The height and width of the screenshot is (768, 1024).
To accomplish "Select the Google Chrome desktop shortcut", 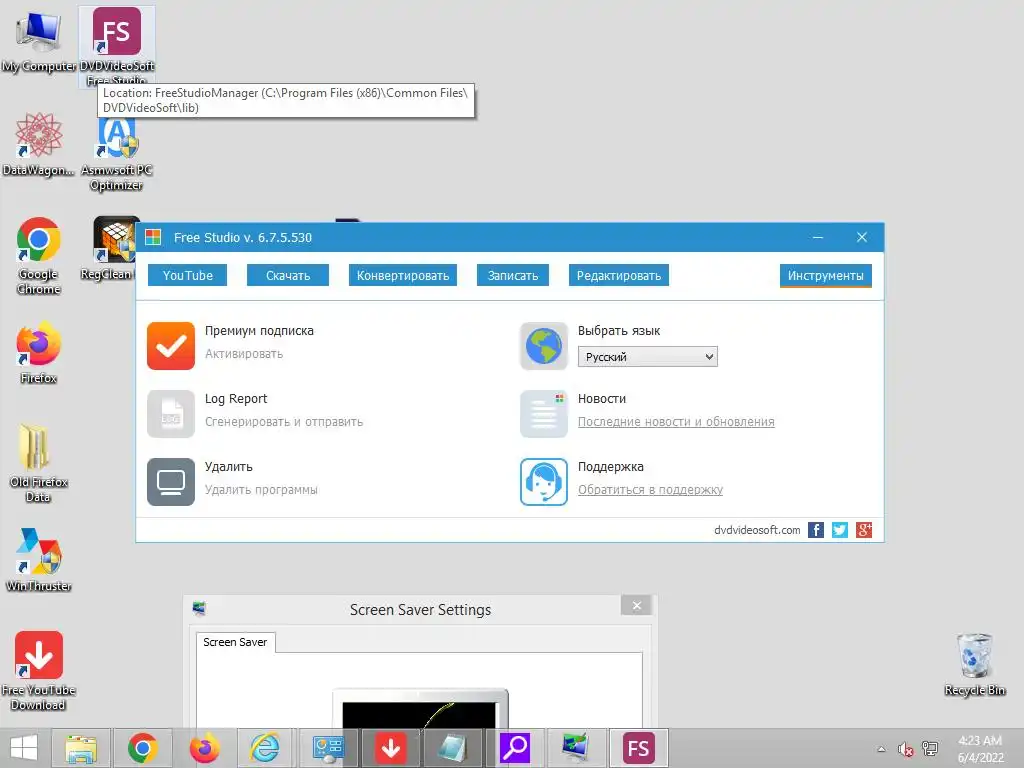I will (39, 255).
